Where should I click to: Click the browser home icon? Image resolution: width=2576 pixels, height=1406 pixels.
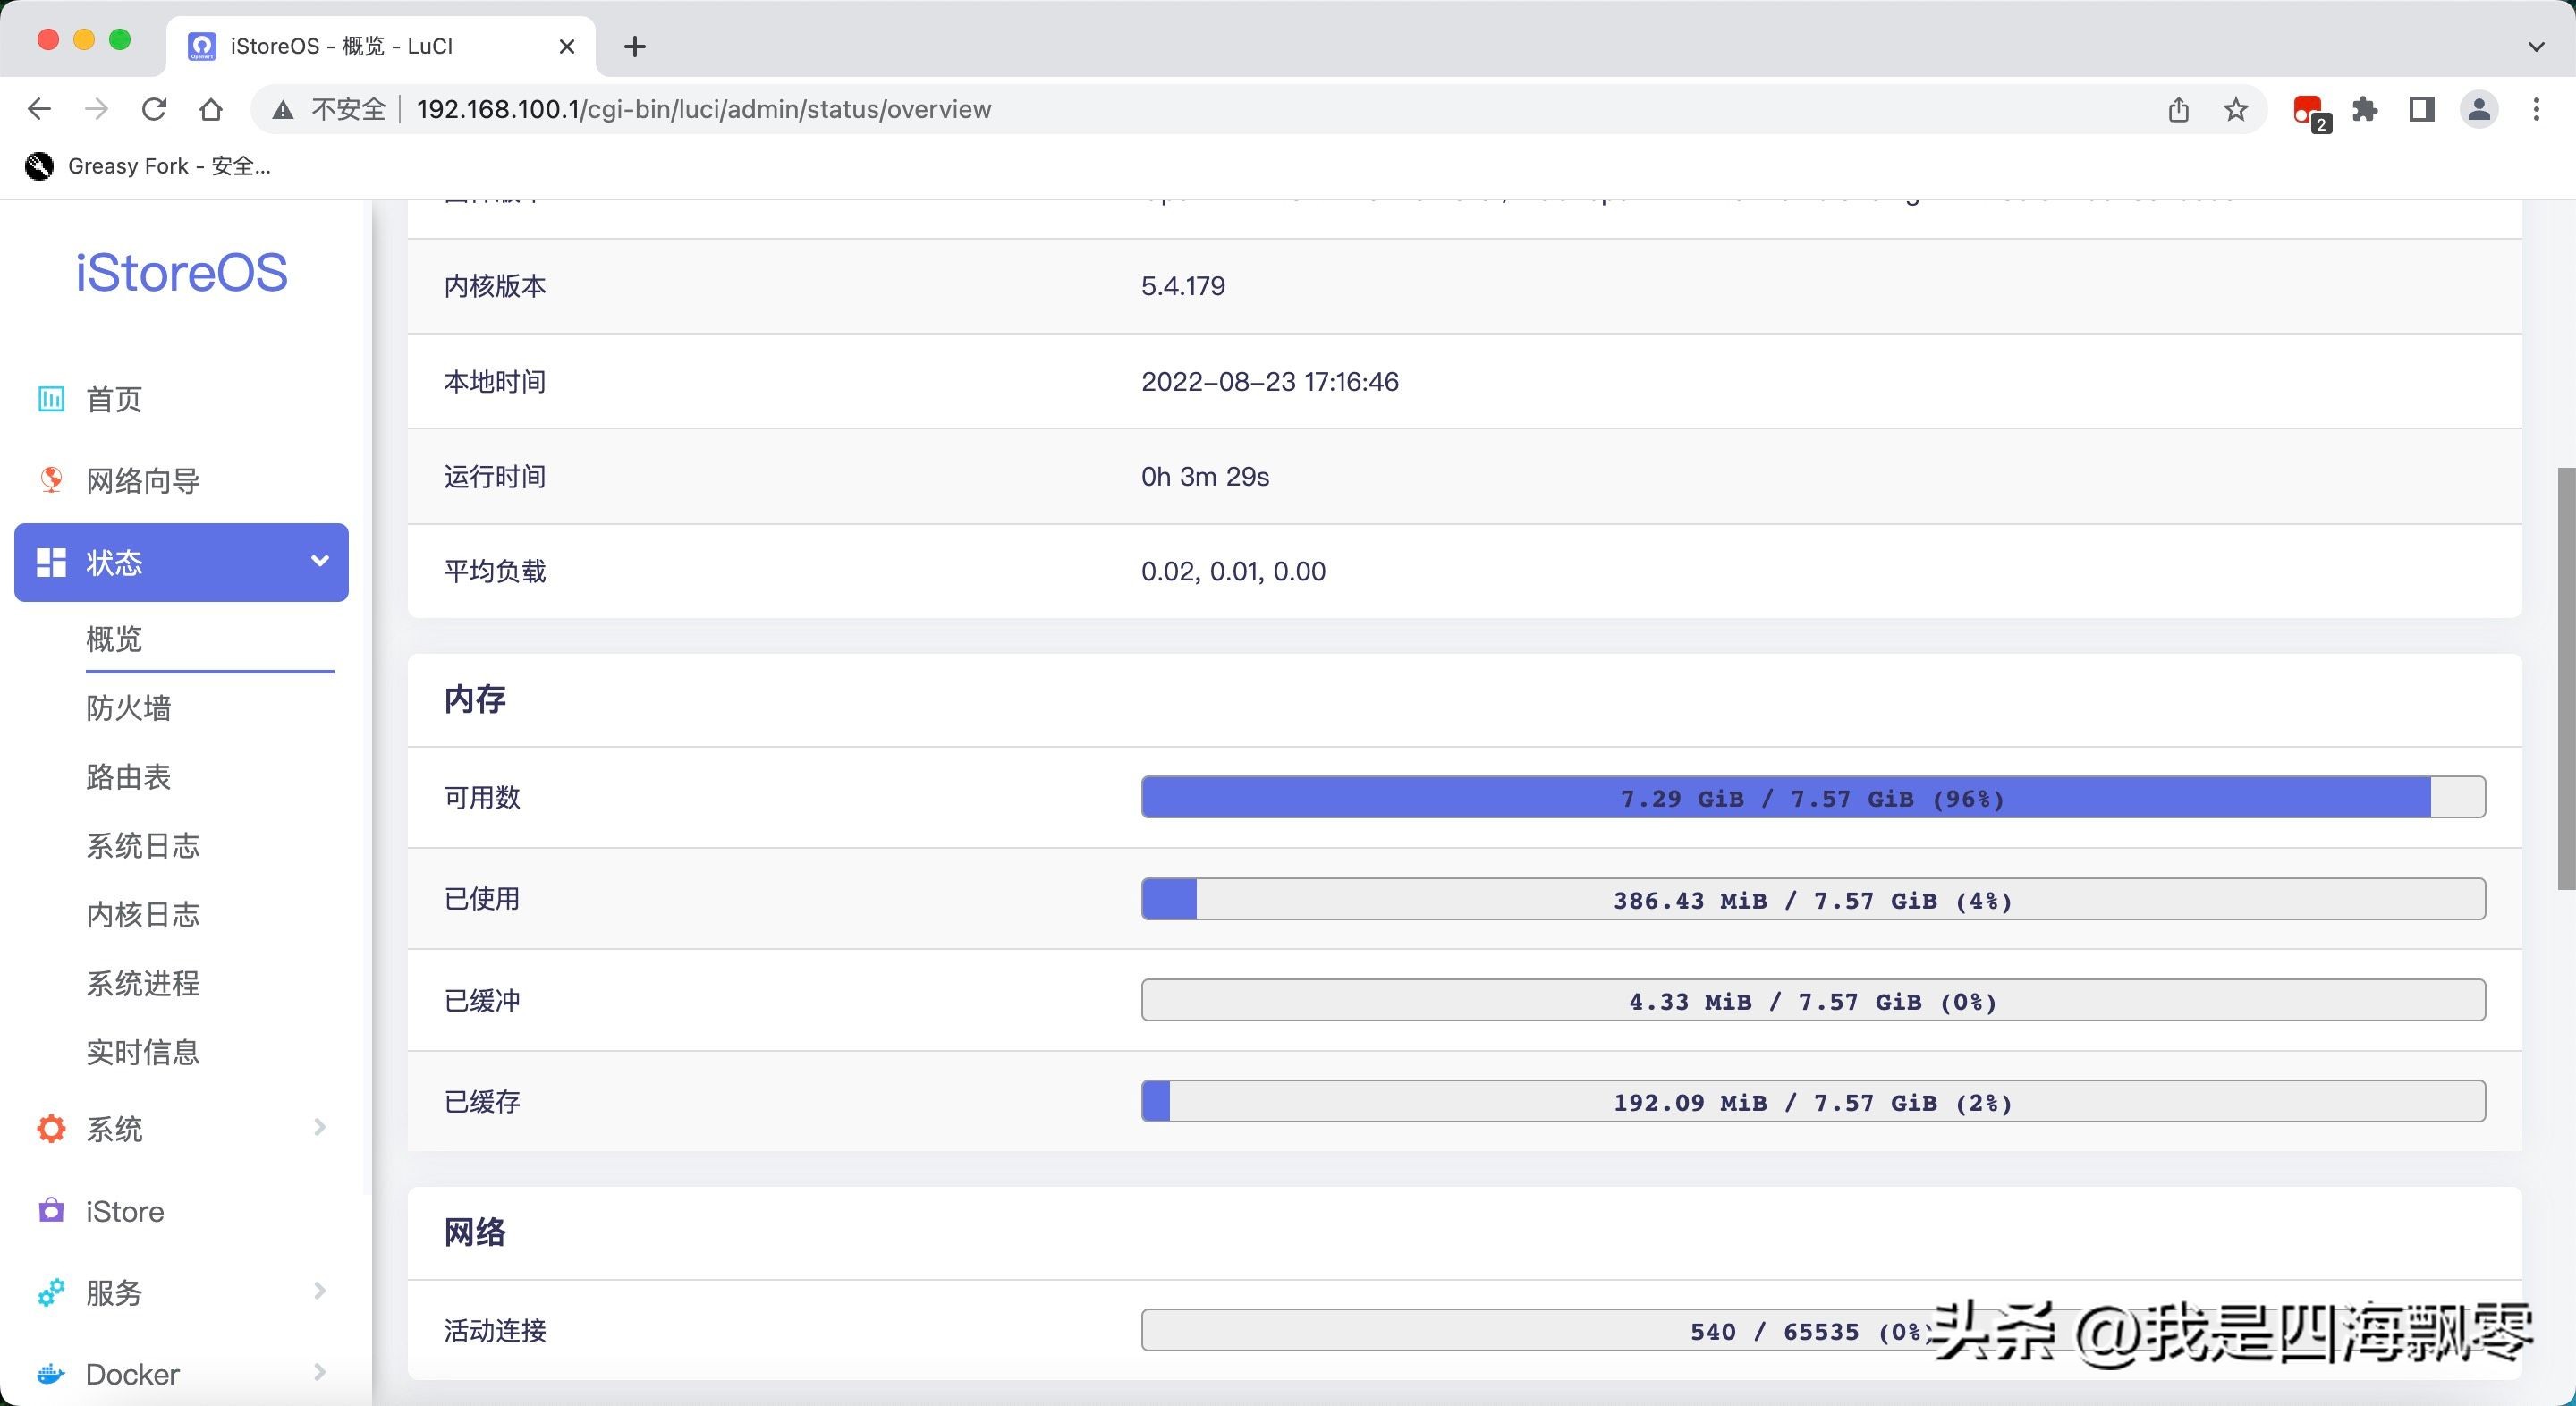[x=211, y=109]
